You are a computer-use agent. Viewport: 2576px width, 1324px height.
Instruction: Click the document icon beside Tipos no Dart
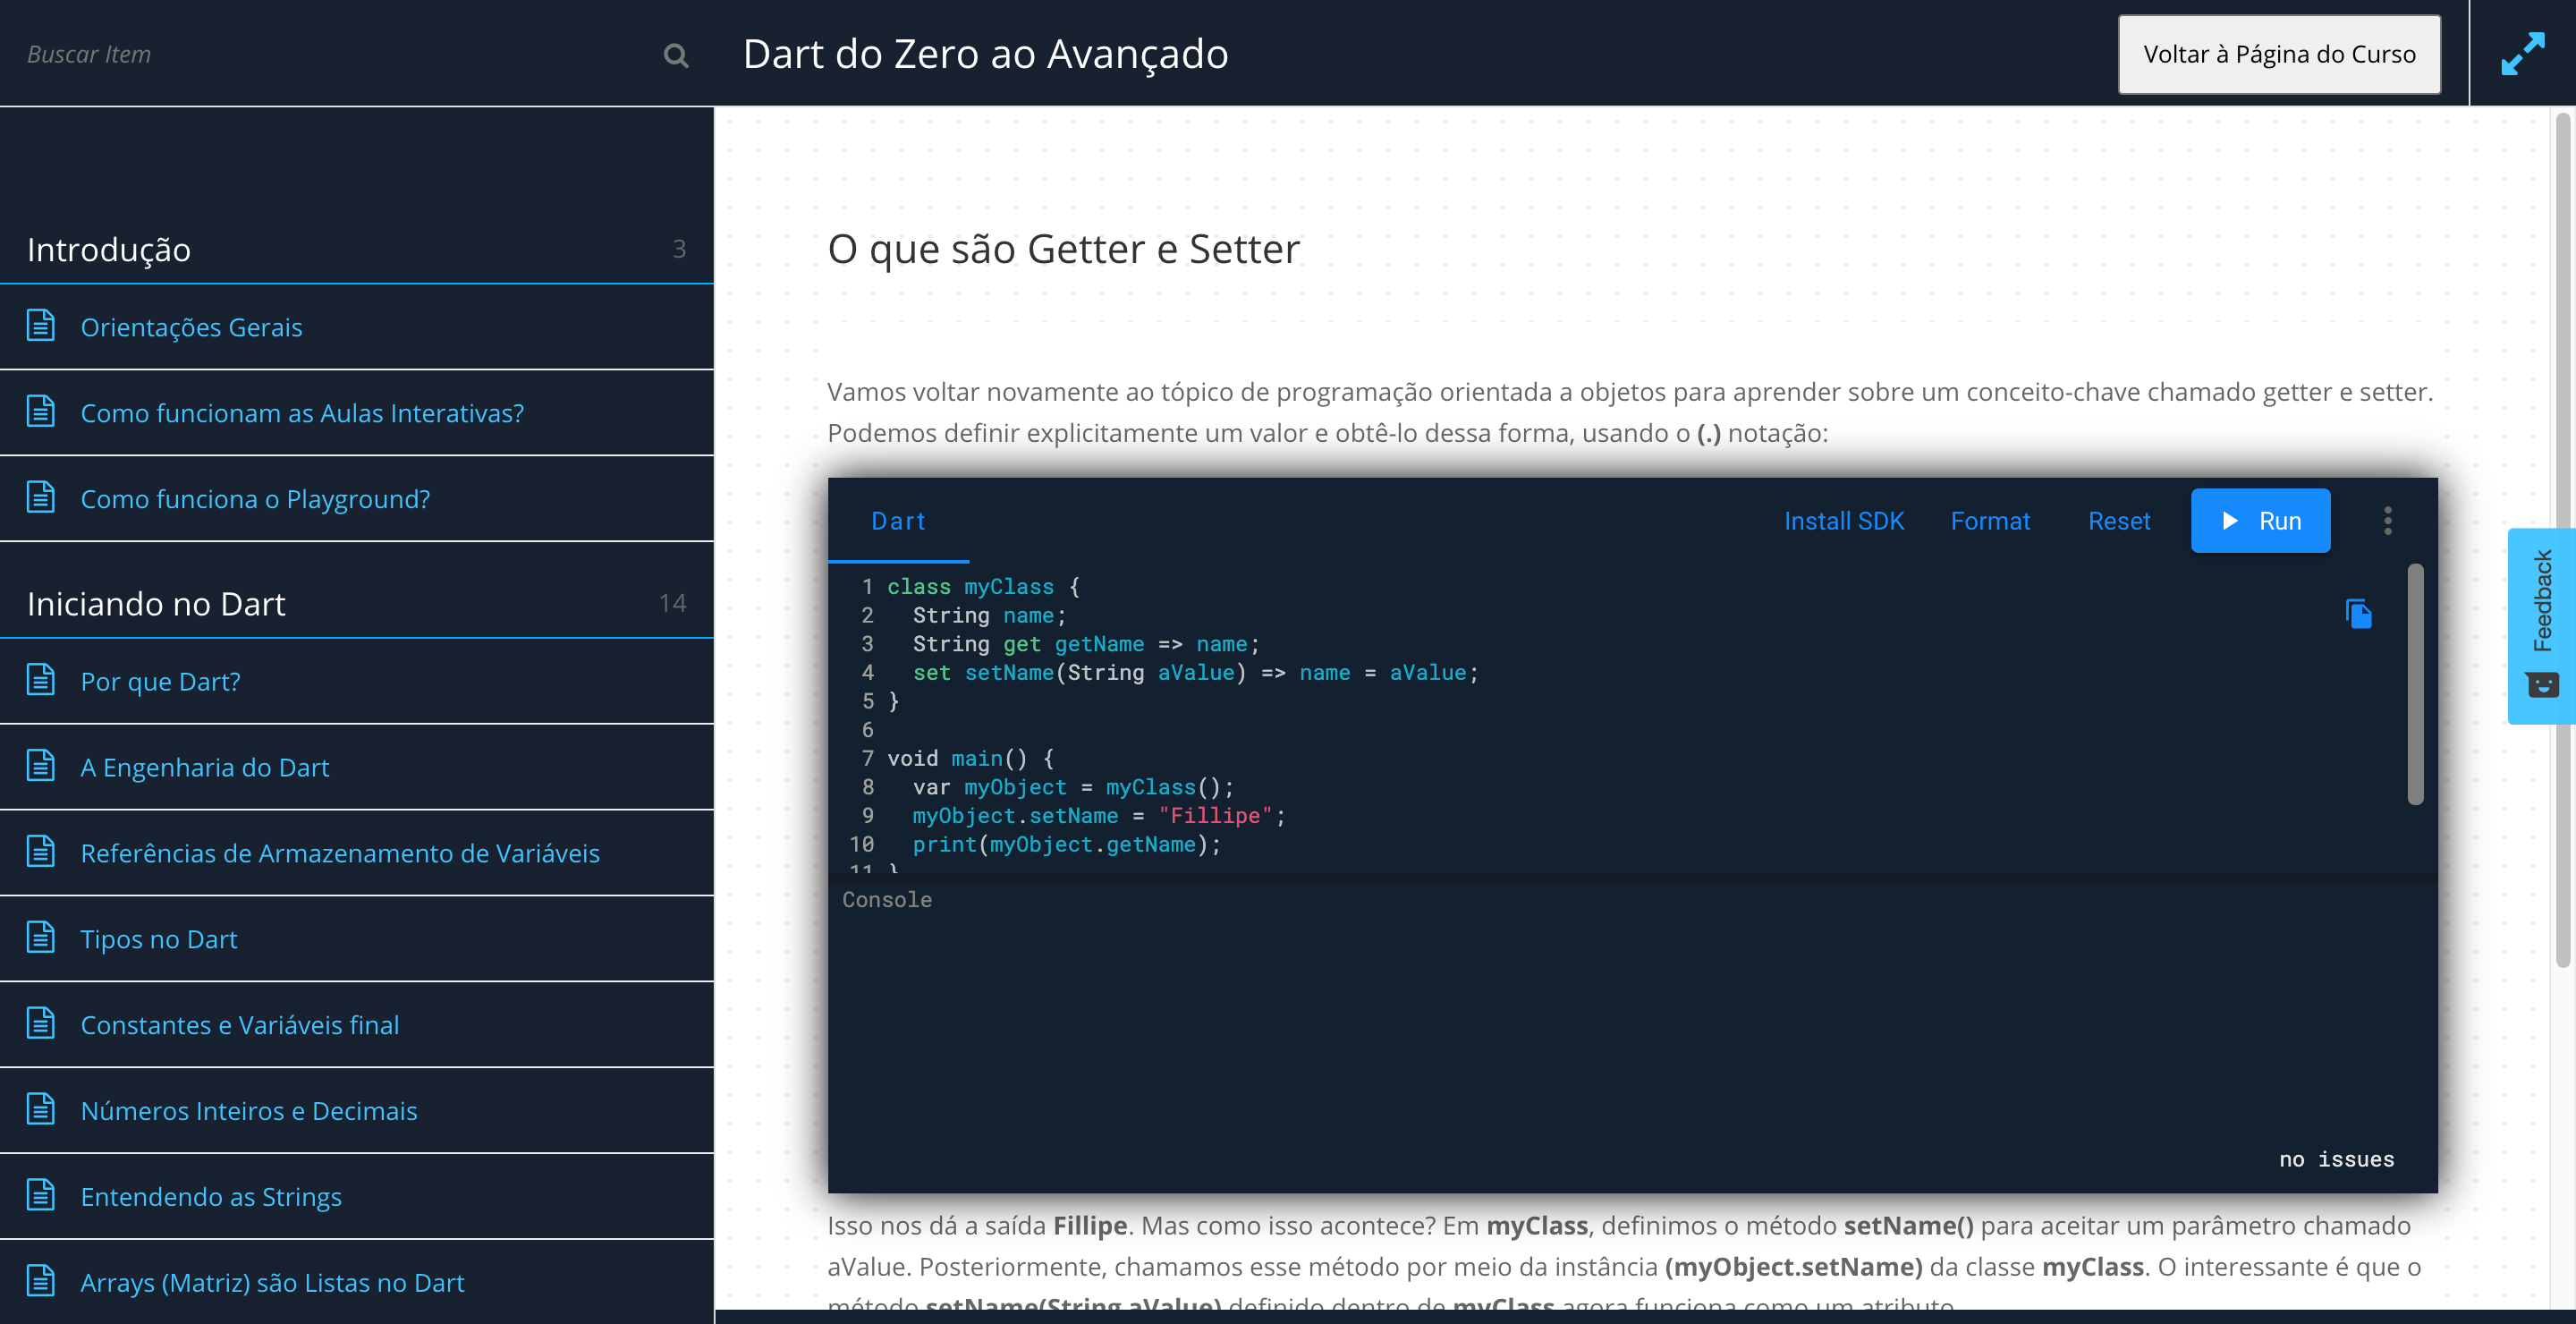click(41, 938)
